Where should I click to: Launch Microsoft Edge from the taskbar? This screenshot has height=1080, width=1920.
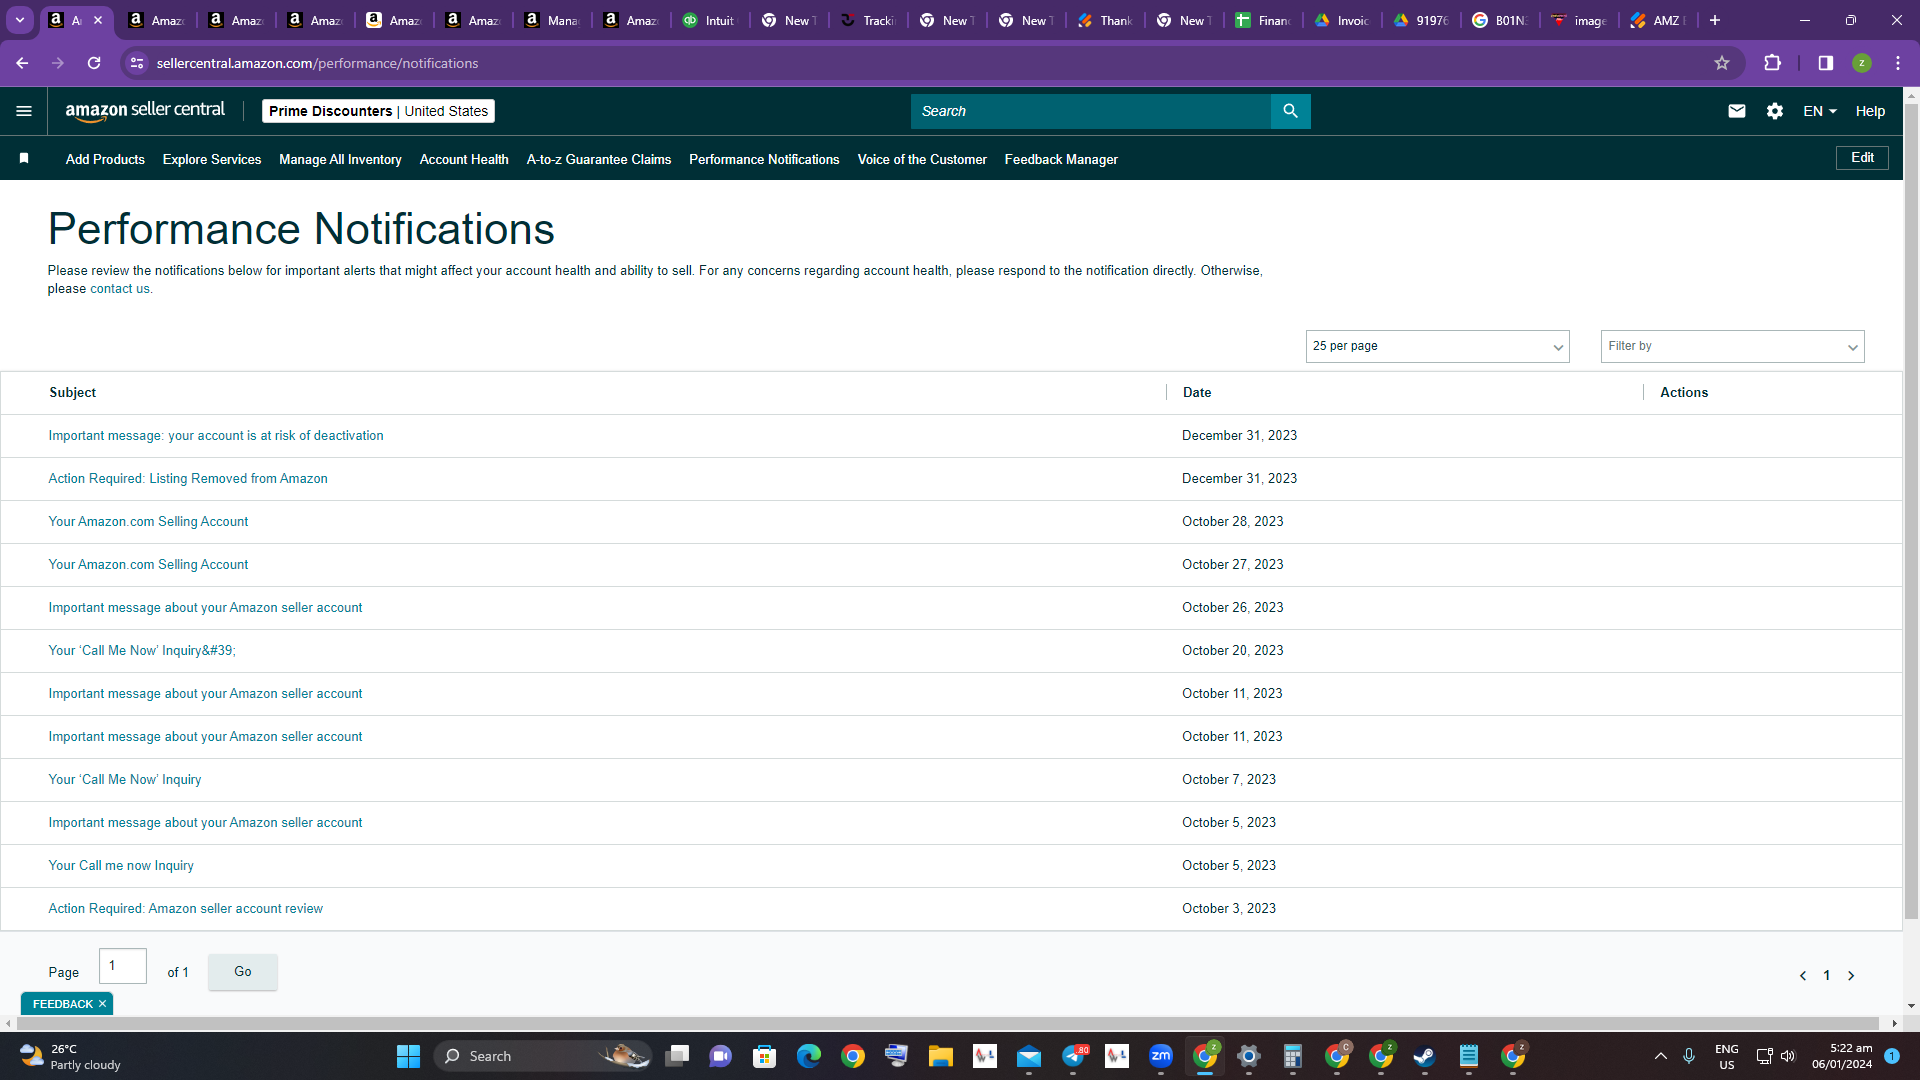(x=808, y=1056)
